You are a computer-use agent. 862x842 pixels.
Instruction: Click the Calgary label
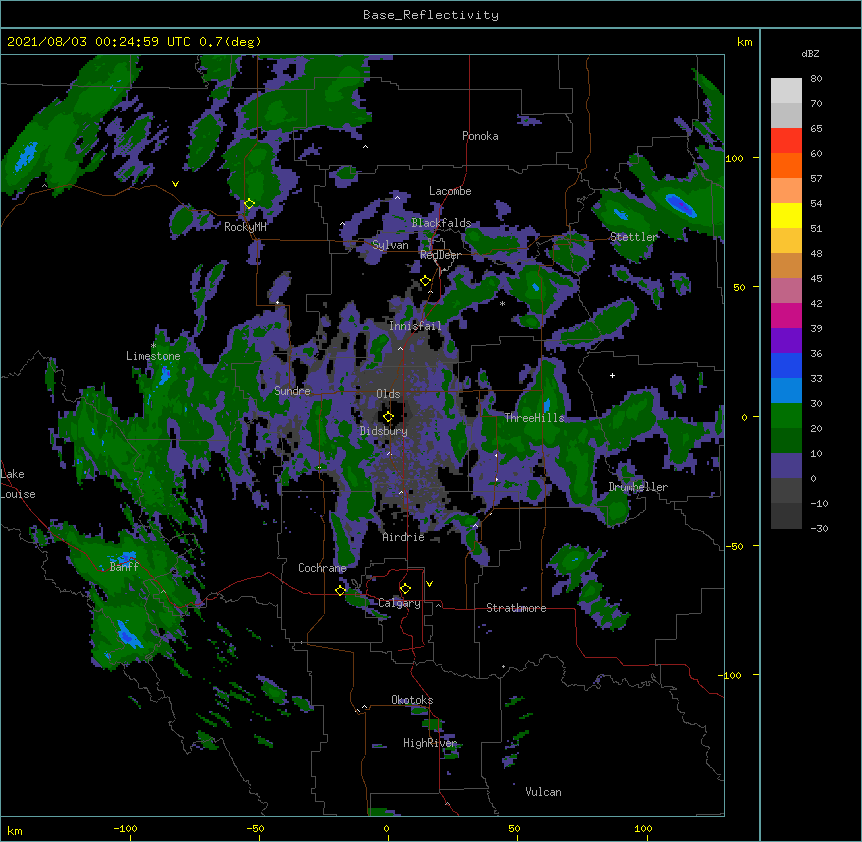pyautogui.click(x=399, y=603)
